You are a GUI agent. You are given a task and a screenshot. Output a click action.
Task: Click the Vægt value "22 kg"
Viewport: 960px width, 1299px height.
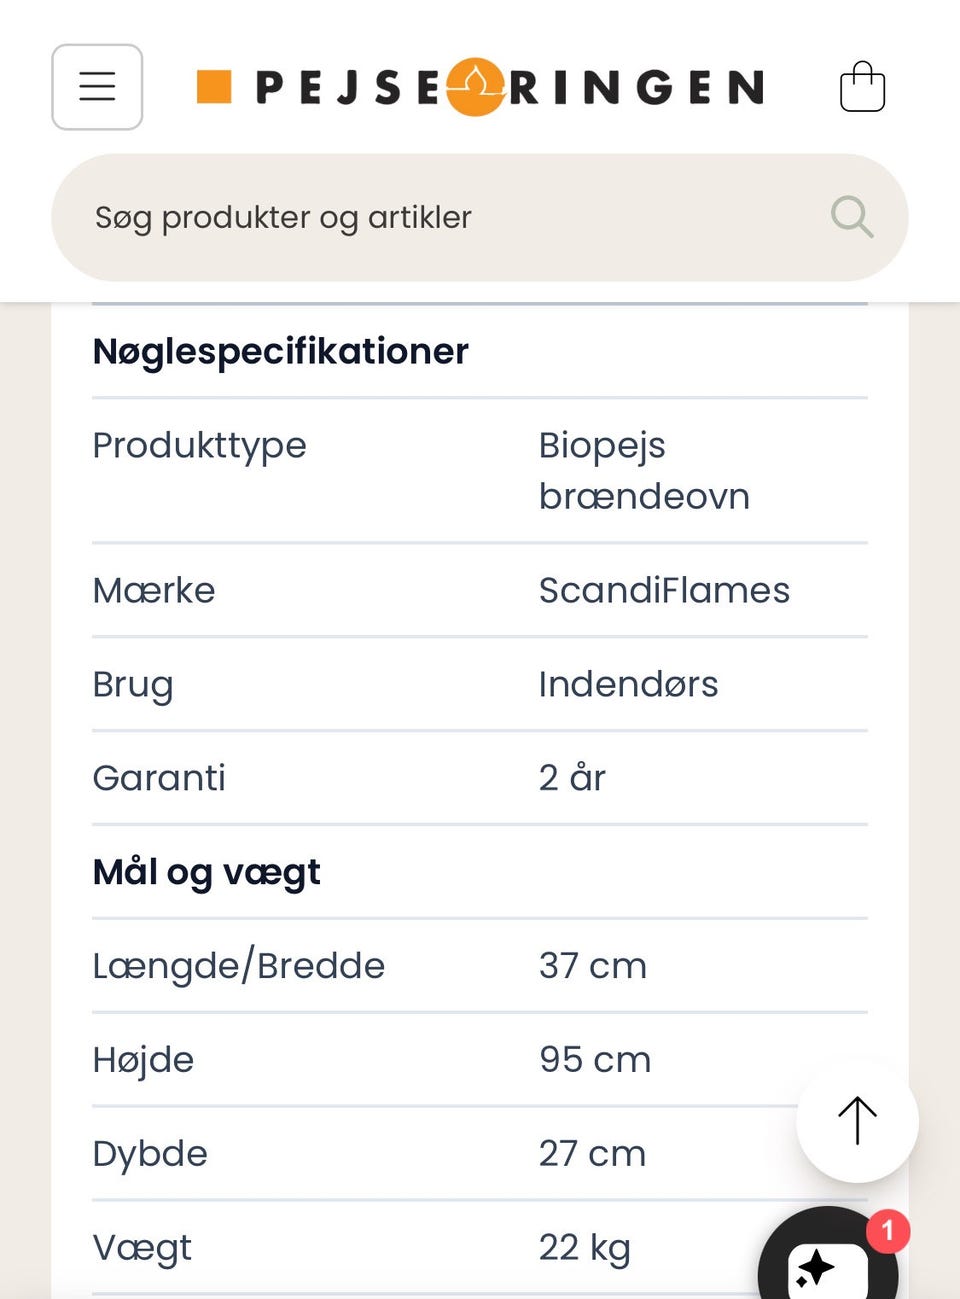point(585,1248)
